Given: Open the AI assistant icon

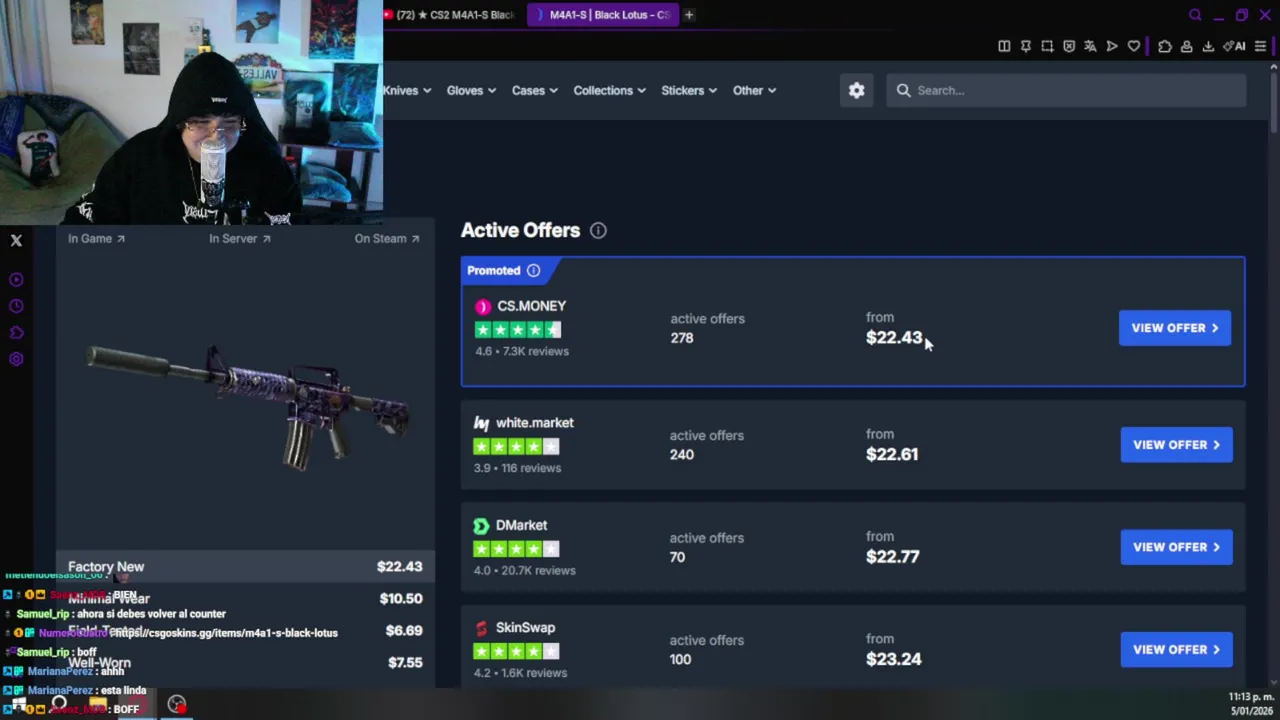Looking at the screenshot, I should (x=1234, y=46).
